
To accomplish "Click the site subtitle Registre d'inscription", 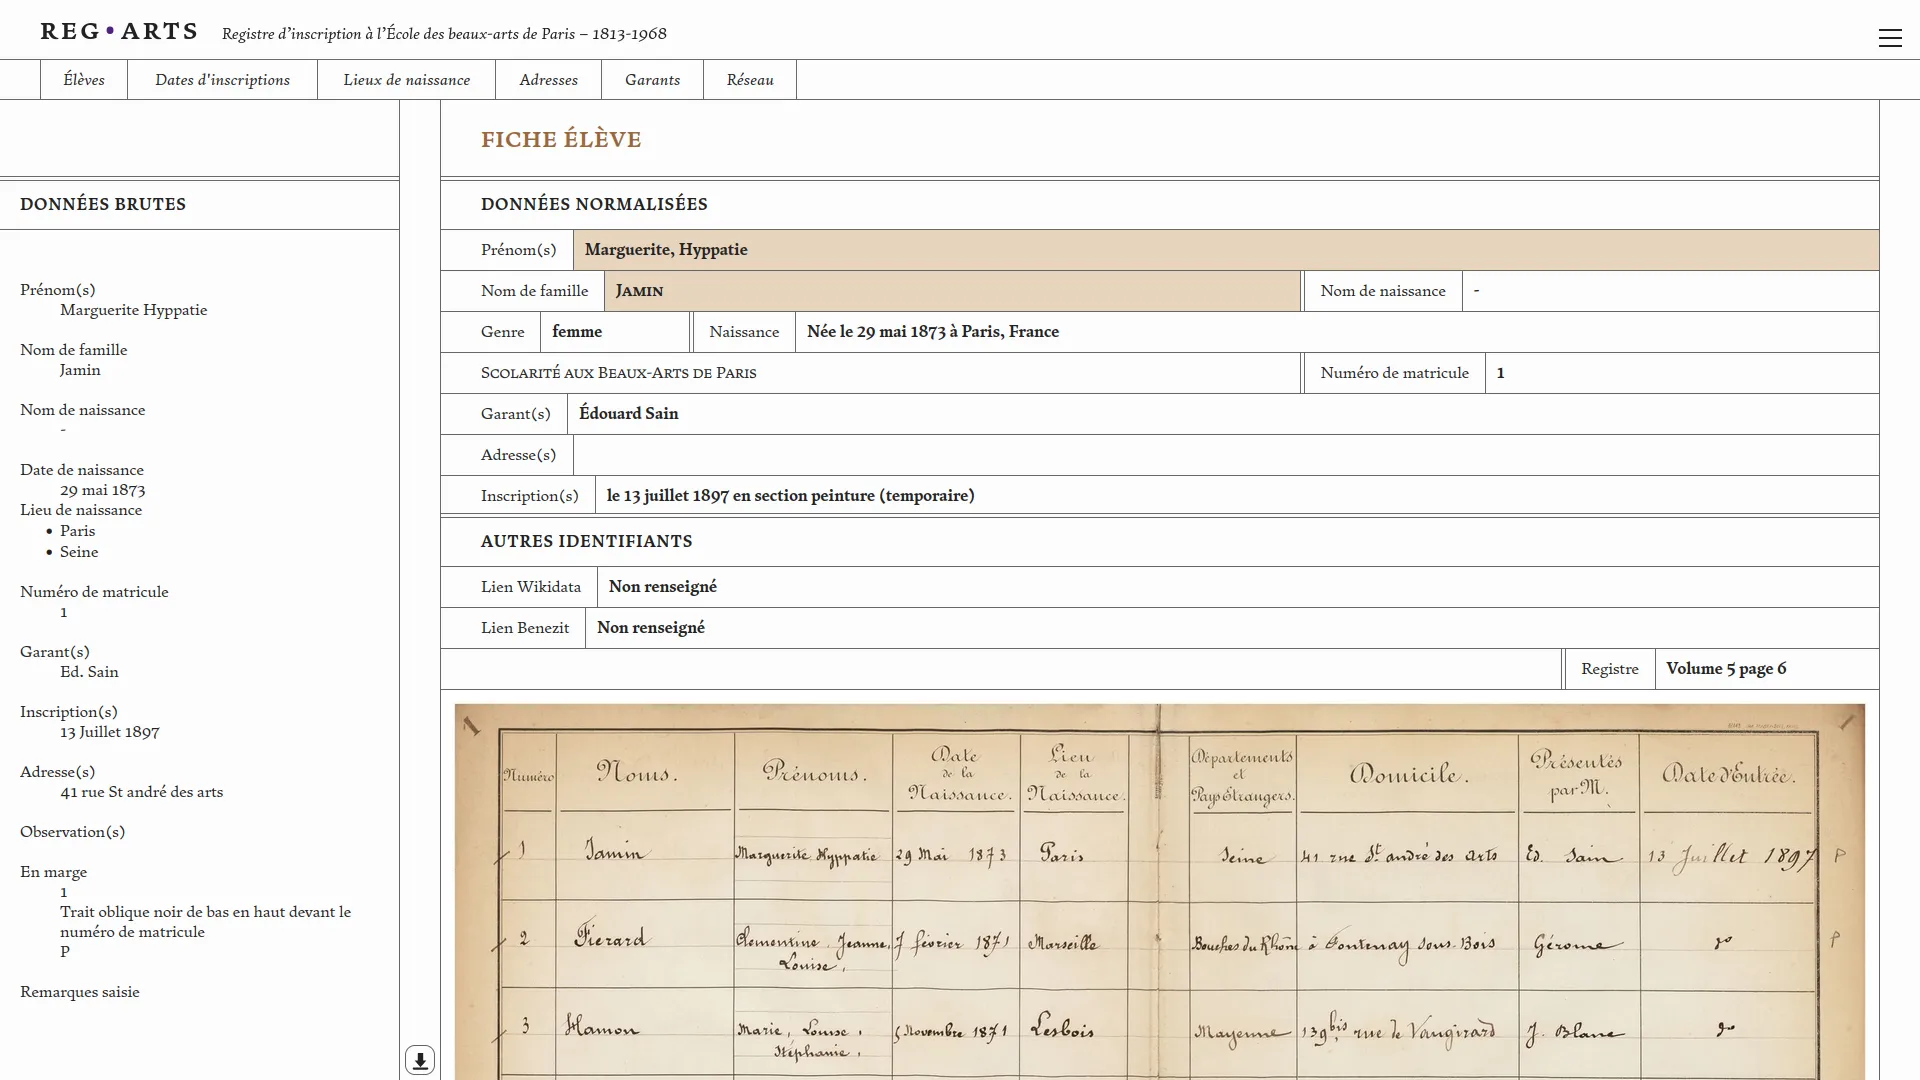I will 444,34.
